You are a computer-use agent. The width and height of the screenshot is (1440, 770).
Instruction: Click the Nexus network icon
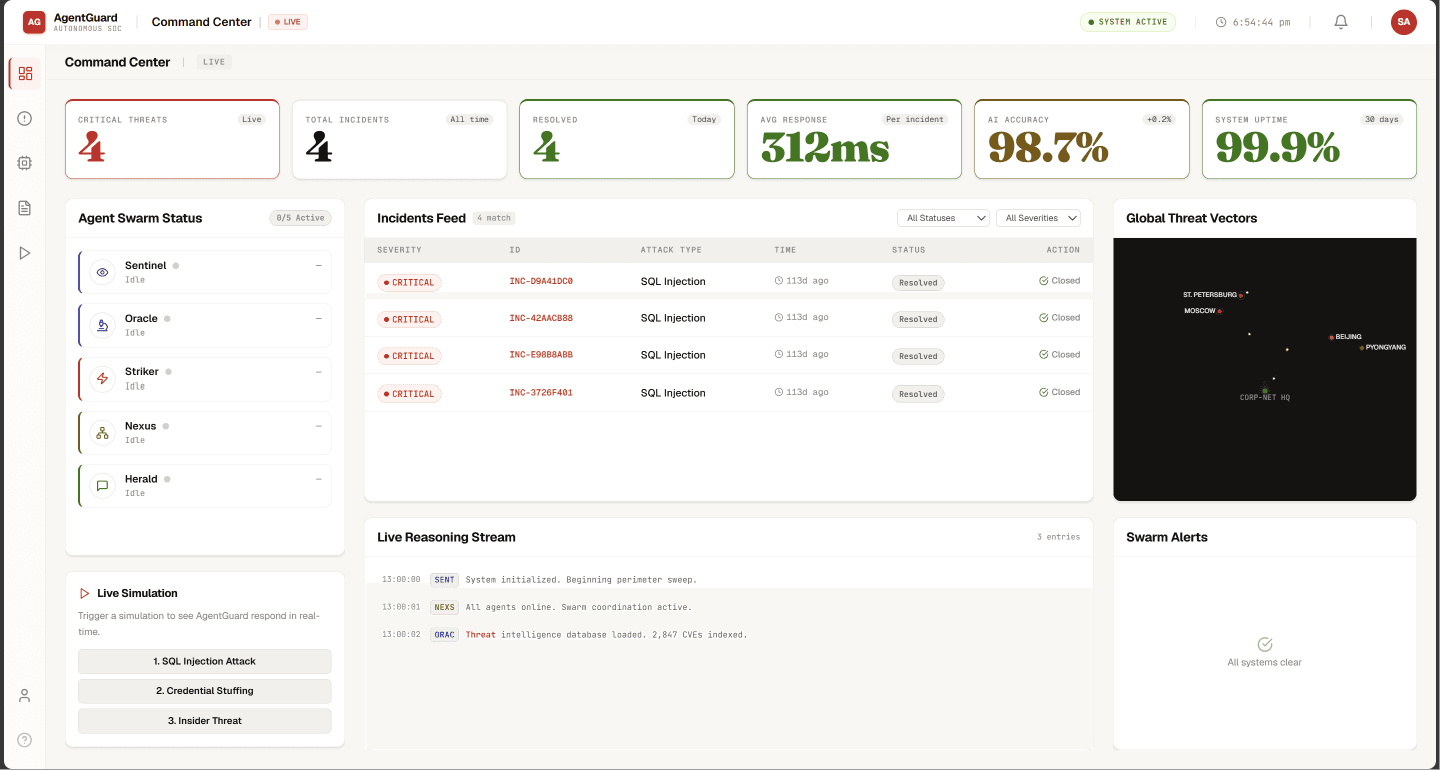pyautogui.click(x=102, y=432)
